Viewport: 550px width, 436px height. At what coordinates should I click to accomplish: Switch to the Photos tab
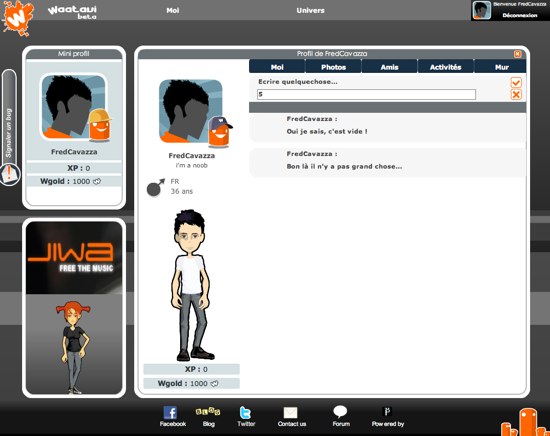[333, 67]
